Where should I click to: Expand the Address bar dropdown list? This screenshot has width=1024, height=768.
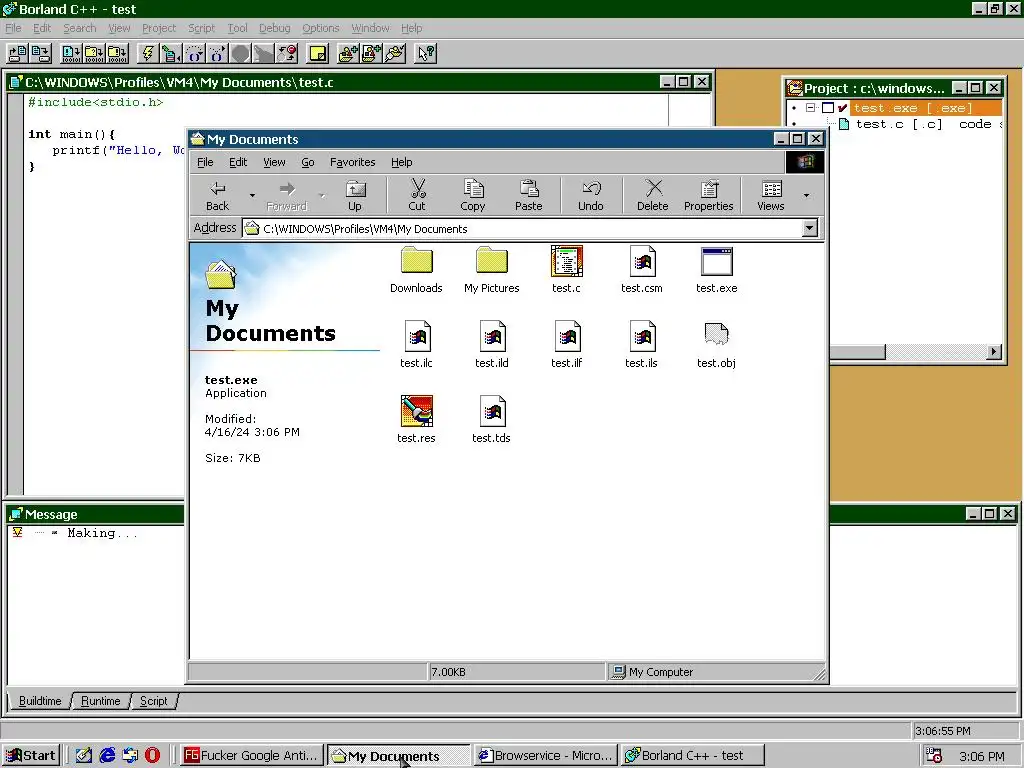[809, 228]
